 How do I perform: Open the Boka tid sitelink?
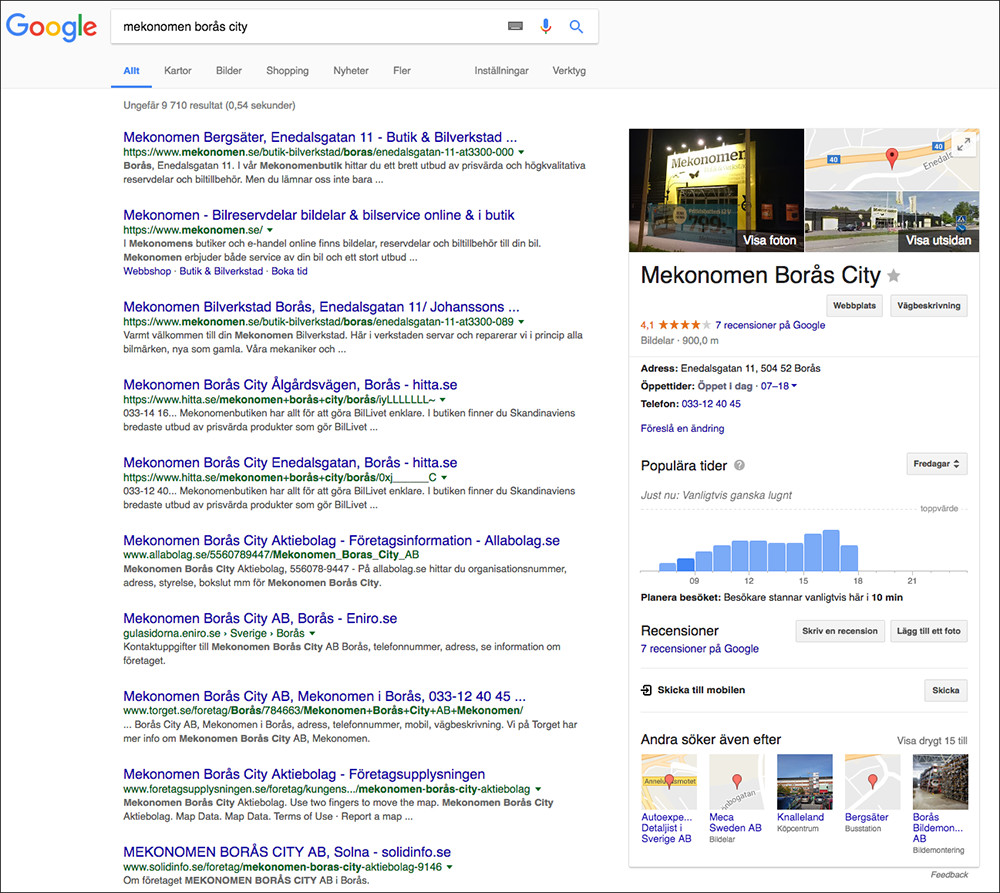pos(290,271)
